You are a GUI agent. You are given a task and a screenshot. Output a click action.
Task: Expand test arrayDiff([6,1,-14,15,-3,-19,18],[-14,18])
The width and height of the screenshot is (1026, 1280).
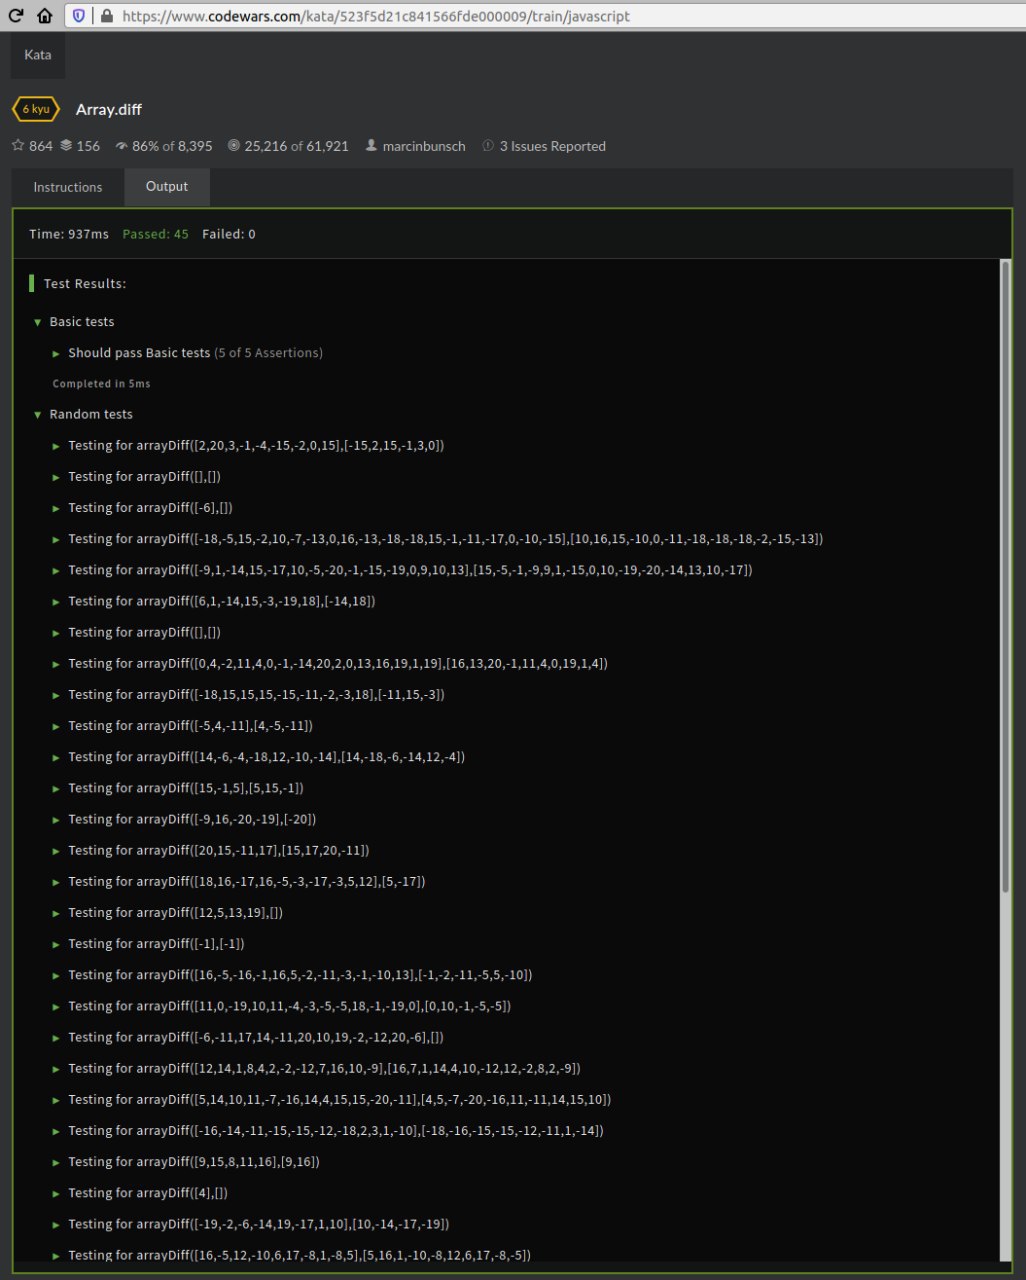pos(57,601)
